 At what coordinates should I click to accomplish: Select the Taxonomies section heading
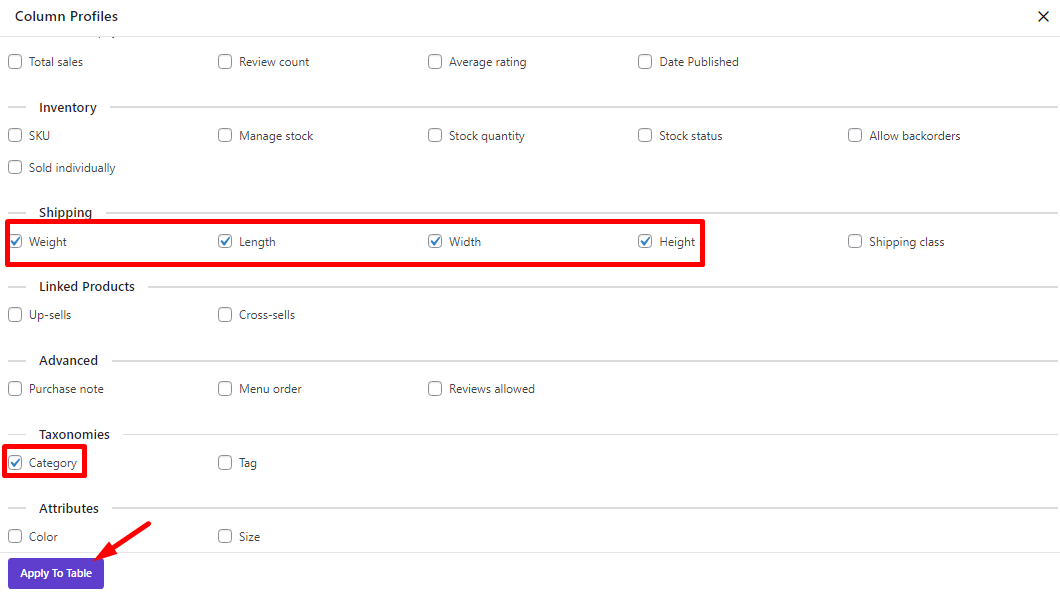pos(74,435)
